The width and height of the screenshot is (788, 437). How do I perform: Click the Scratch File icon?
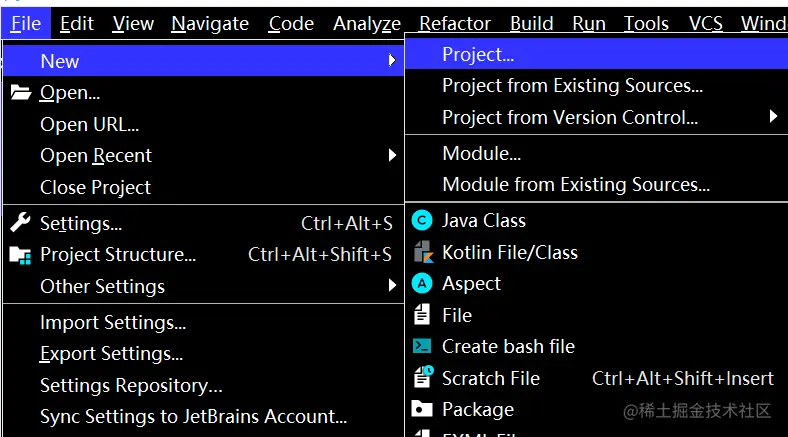pyautogui.click(x=423, y=378)
